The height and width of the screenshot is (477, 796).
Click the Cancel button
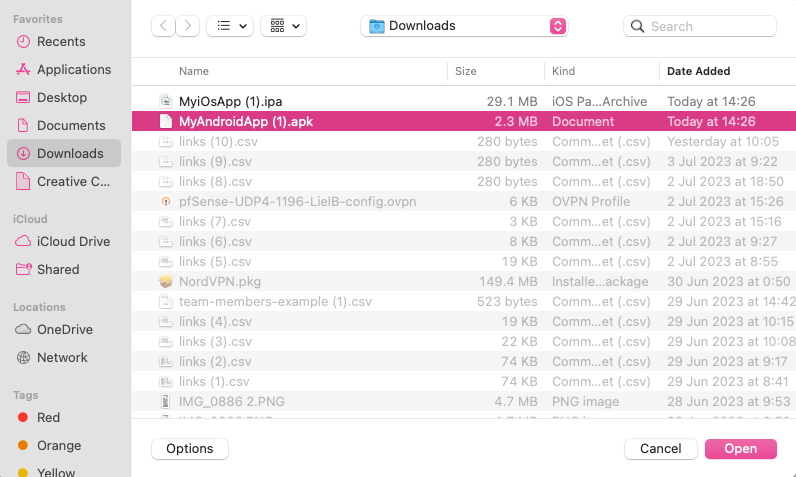(660, 449)
